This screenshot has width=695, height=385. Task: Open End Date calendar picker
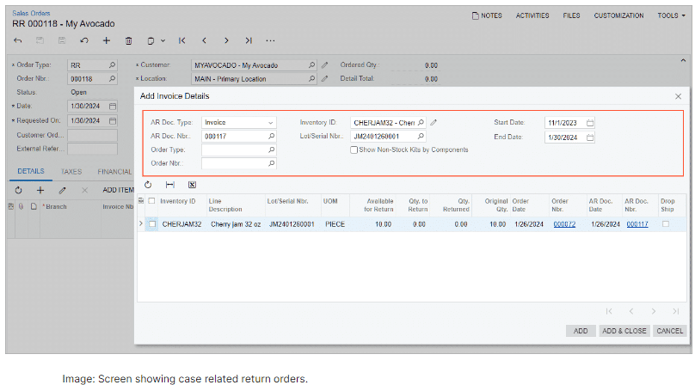(590, 137)
